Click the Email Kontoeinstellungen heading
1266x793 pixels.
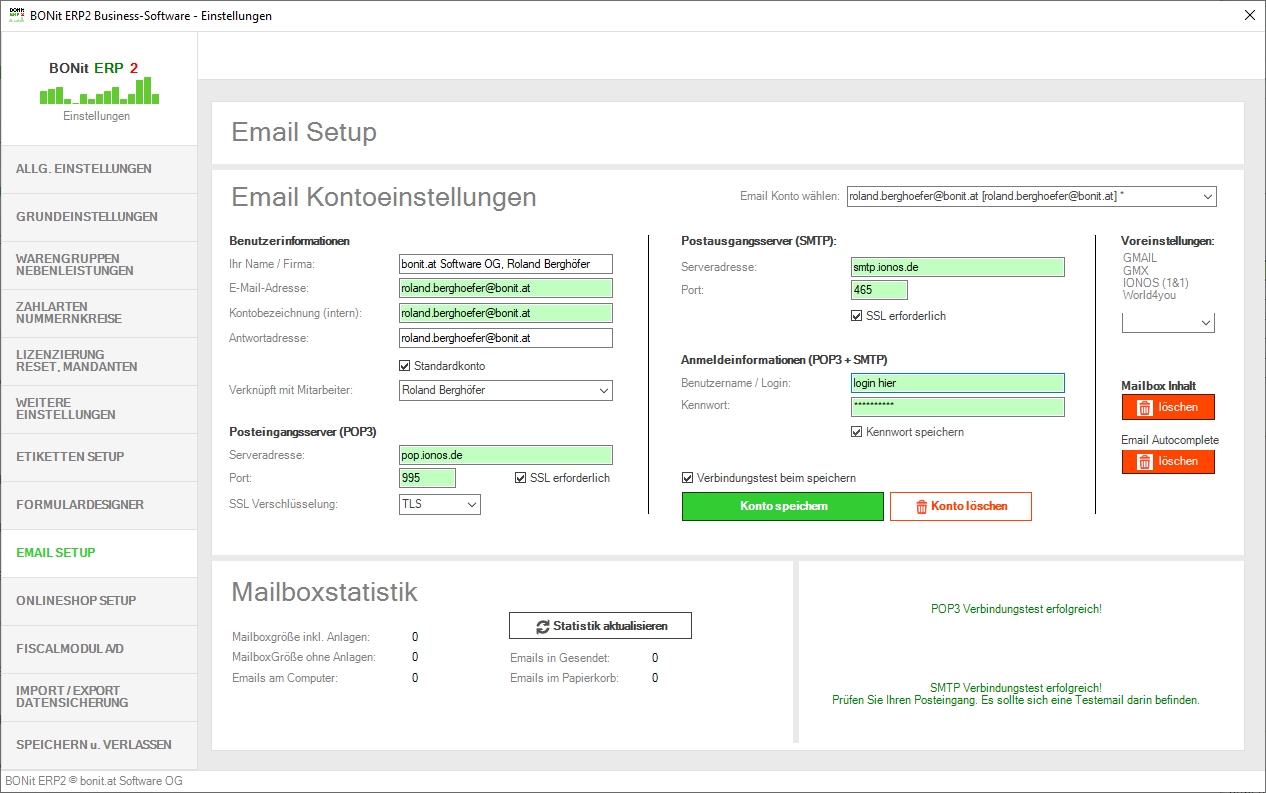coord(384,197)
